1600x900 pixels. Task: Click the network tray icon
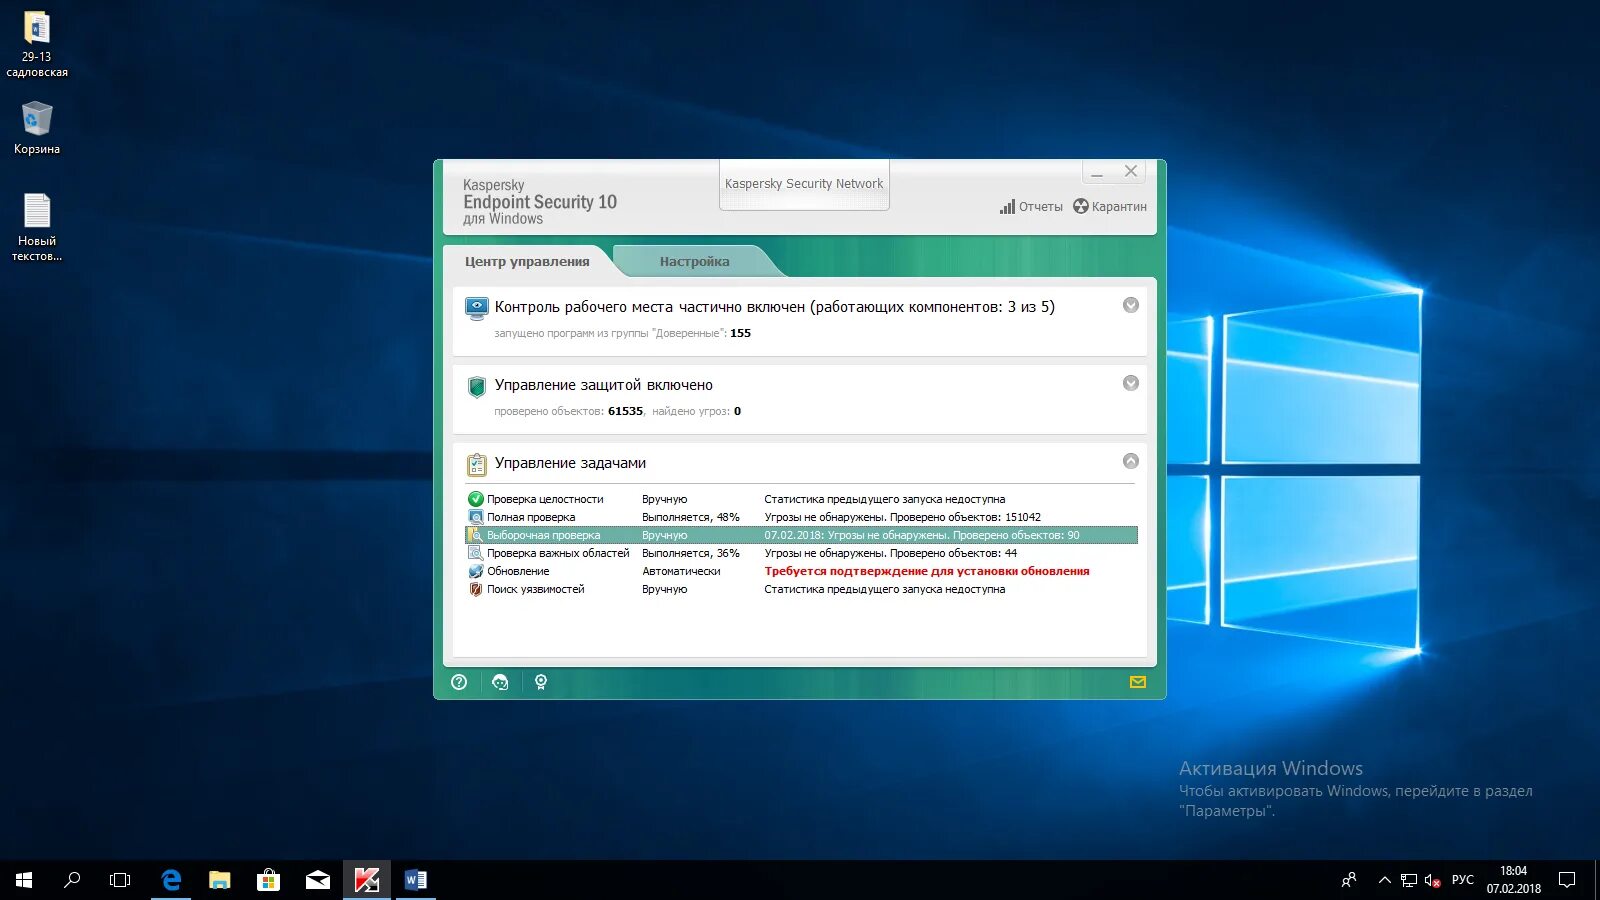(x=1409, y=880)
